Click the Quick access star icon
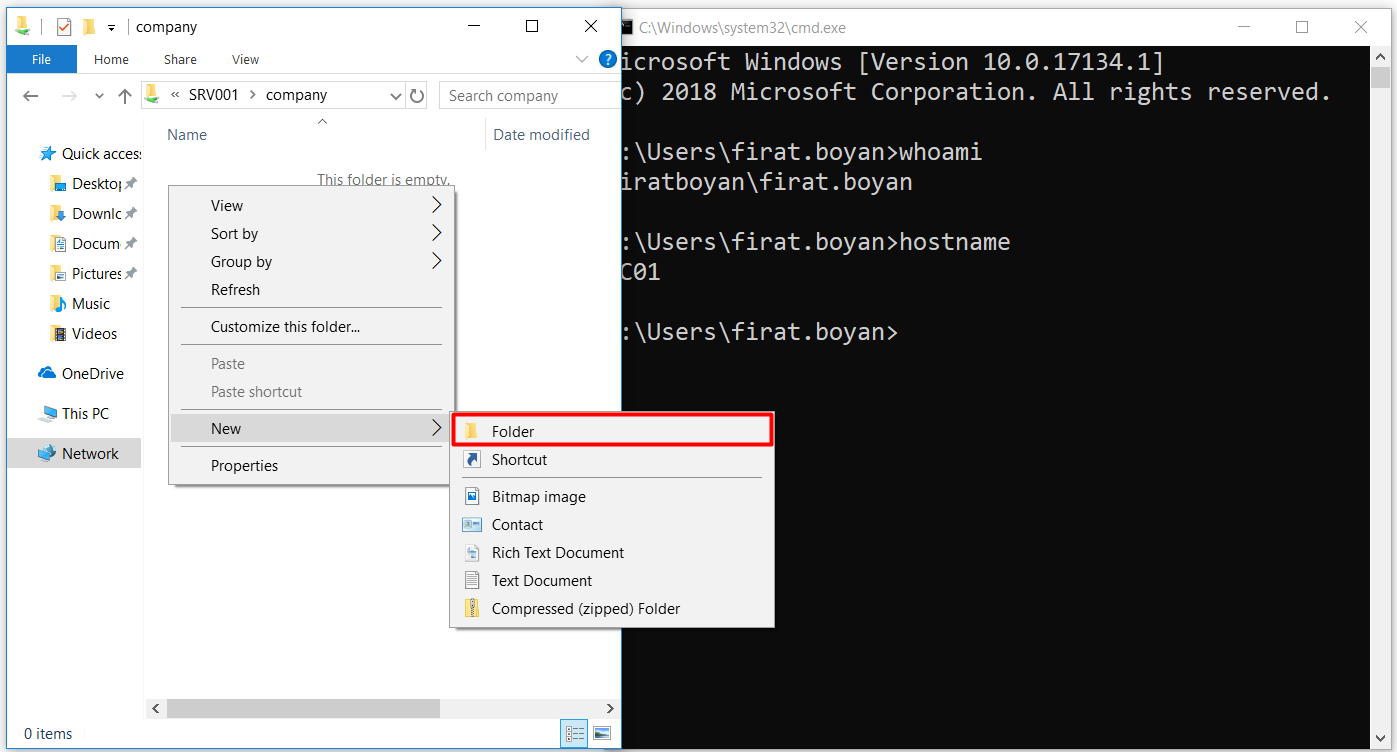 (x=47, y=154)
